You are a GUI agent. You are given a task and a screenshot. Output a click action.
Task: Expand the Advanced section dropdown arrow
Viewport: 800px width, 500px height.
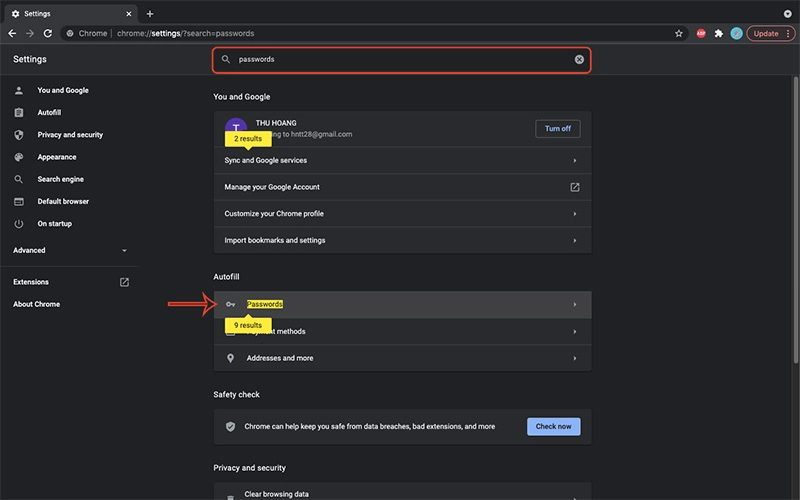(124, 251)
